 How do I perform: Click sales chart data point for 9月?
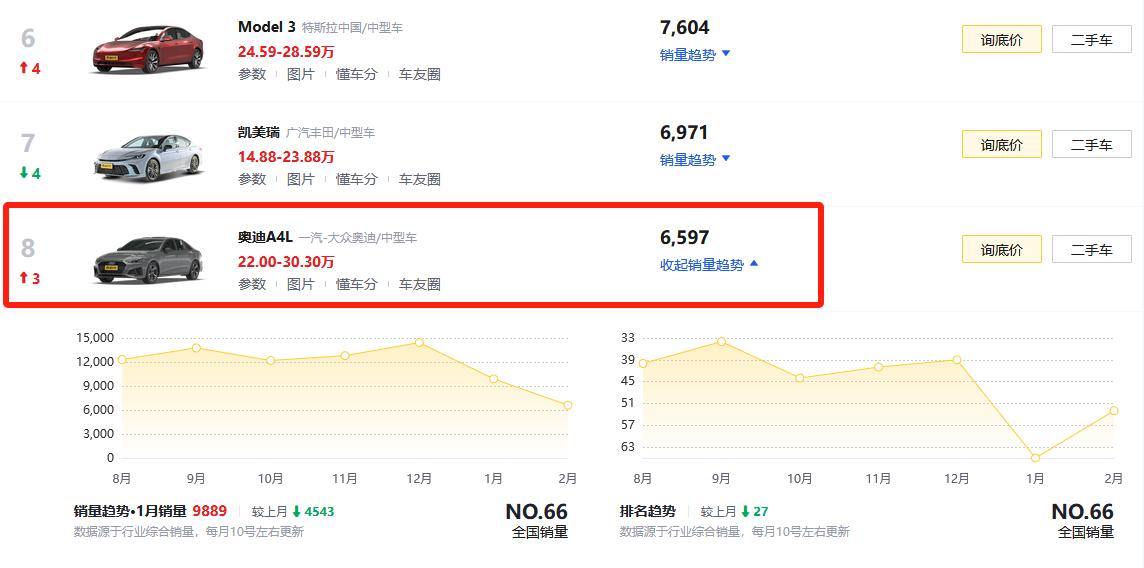(x=196, y=348)
